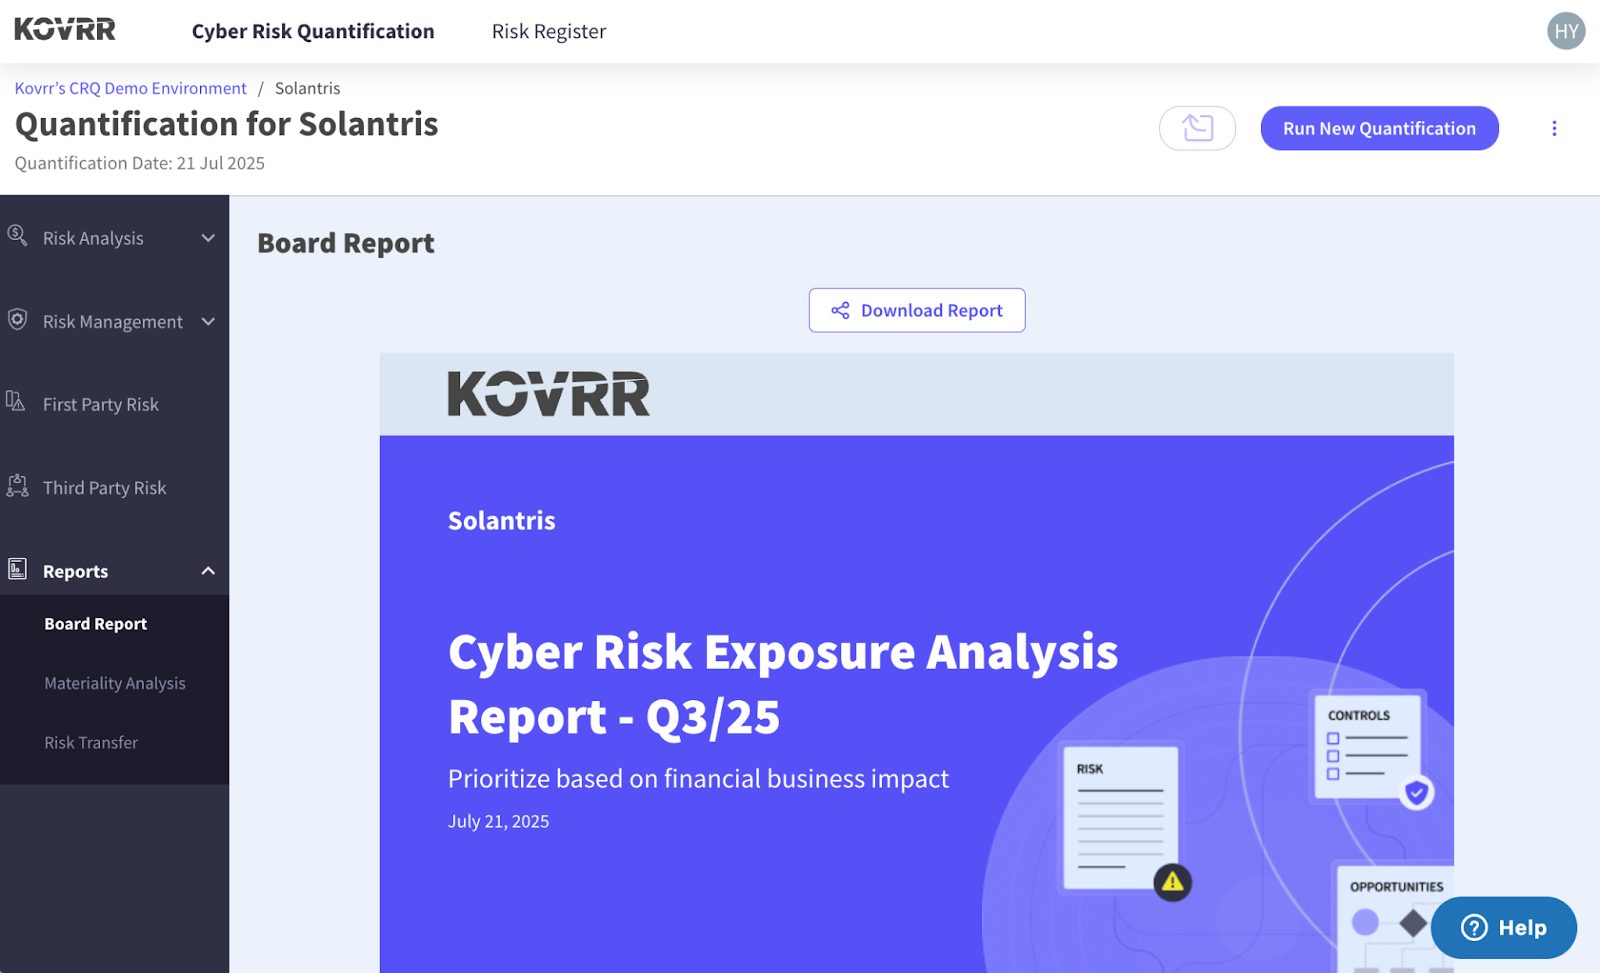
Task: Select Board Report in the sidebar
Action: [x=96, y=624]
